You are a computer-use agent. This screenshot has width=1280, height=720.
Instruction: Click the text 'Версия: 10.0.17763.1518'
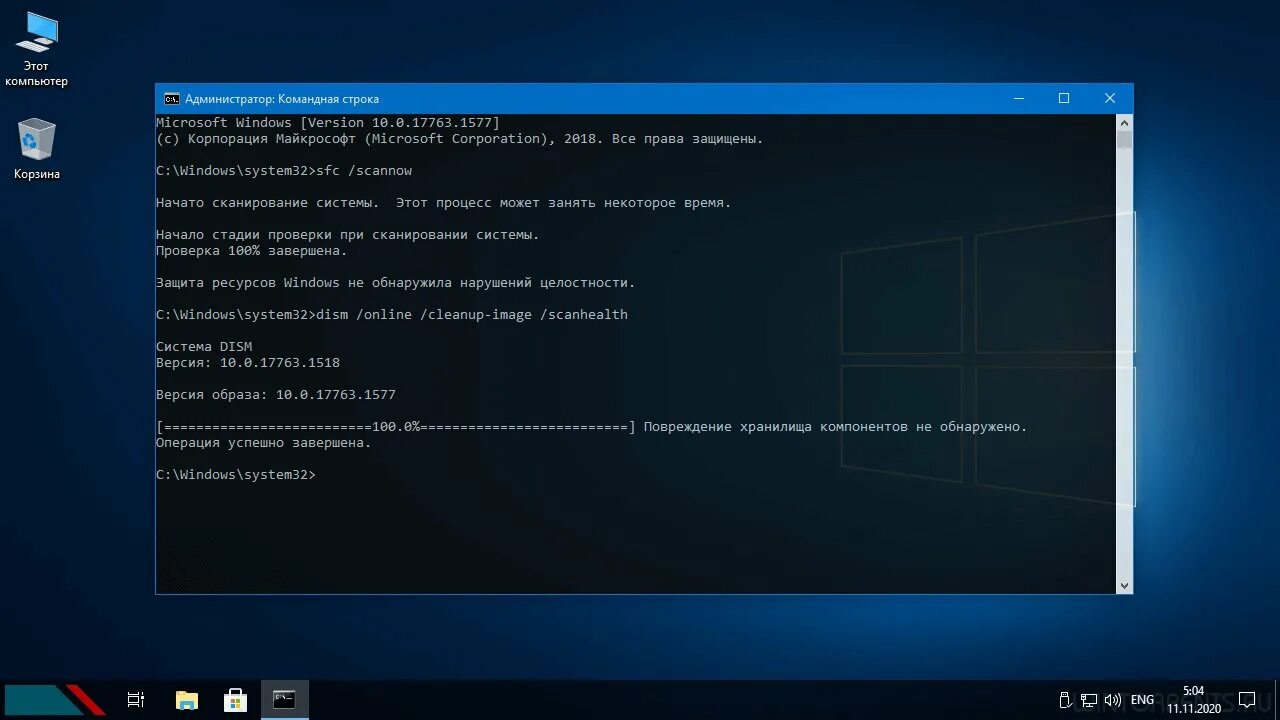[x=248, y=363]
